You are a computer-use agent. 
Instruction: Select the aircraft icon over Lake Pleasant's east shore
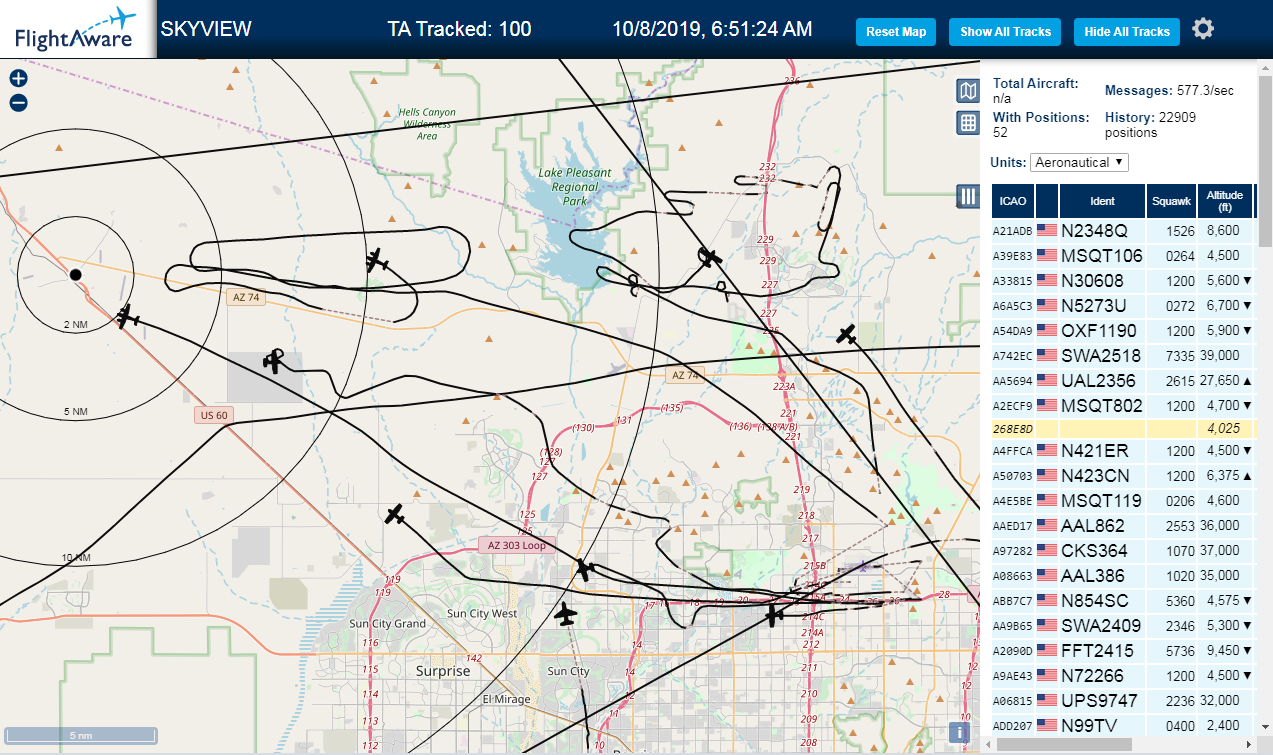point(710,258)
